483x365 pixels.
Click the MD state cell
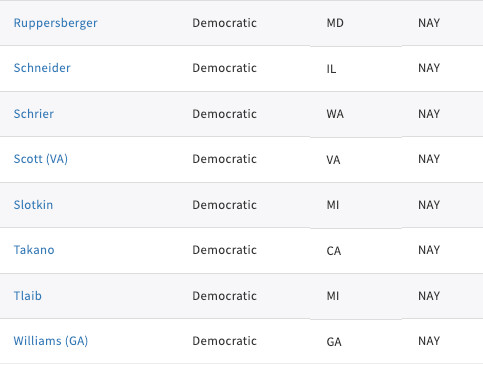[x=335, y=23]
